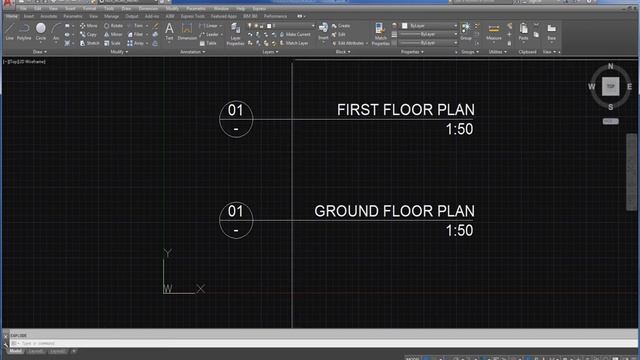
Task: Activate the Mirror command
Action: coord(113,34)
